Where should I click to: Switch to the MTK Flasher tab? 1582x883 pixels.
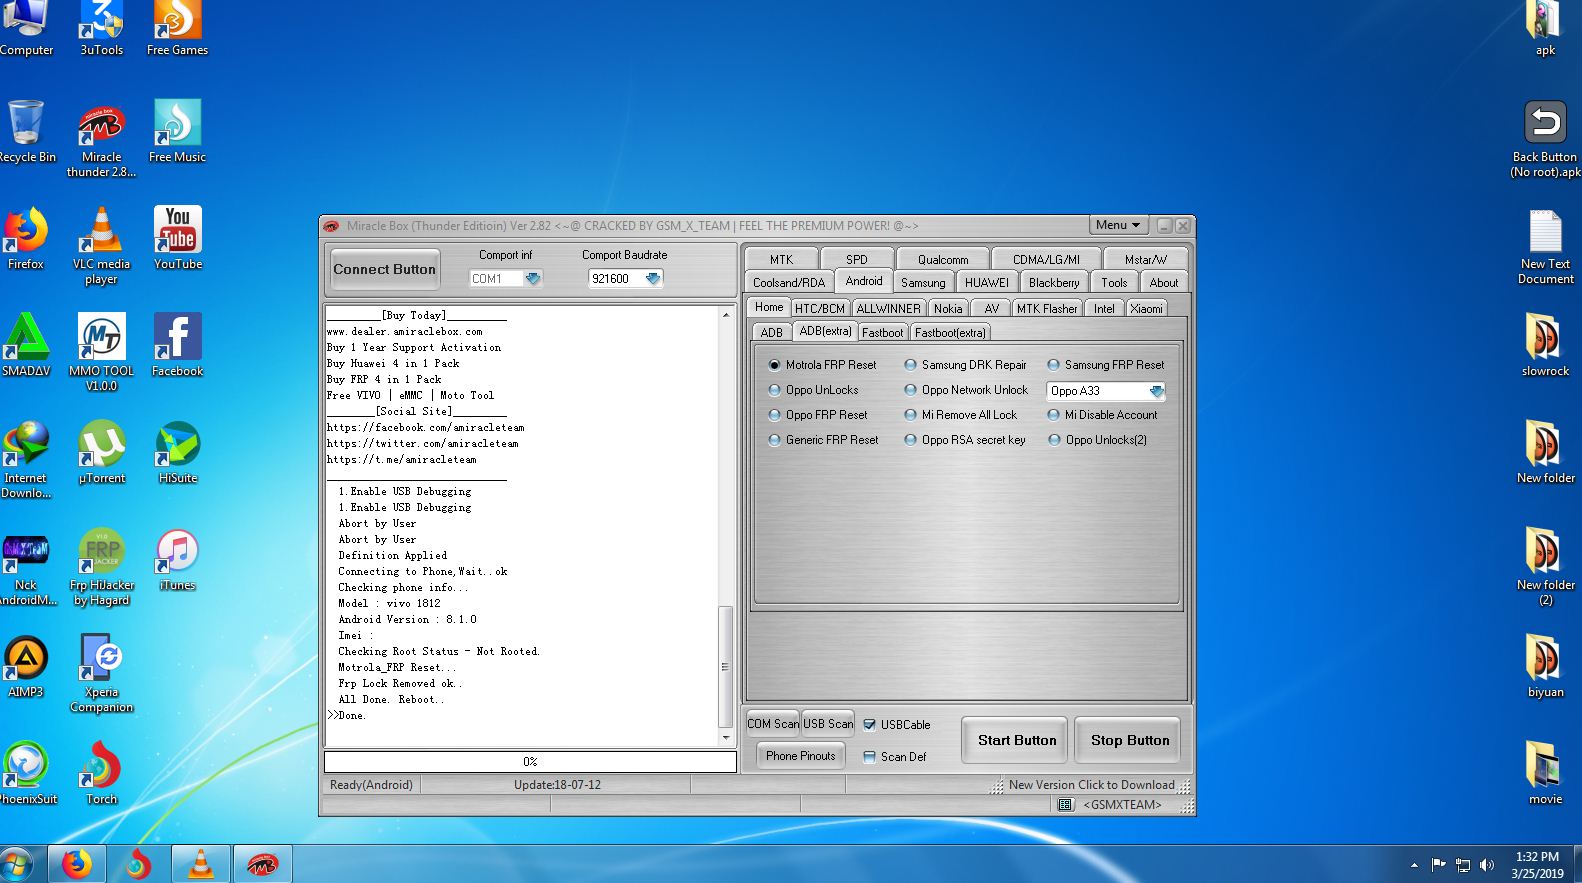(x=1047, y=309)
